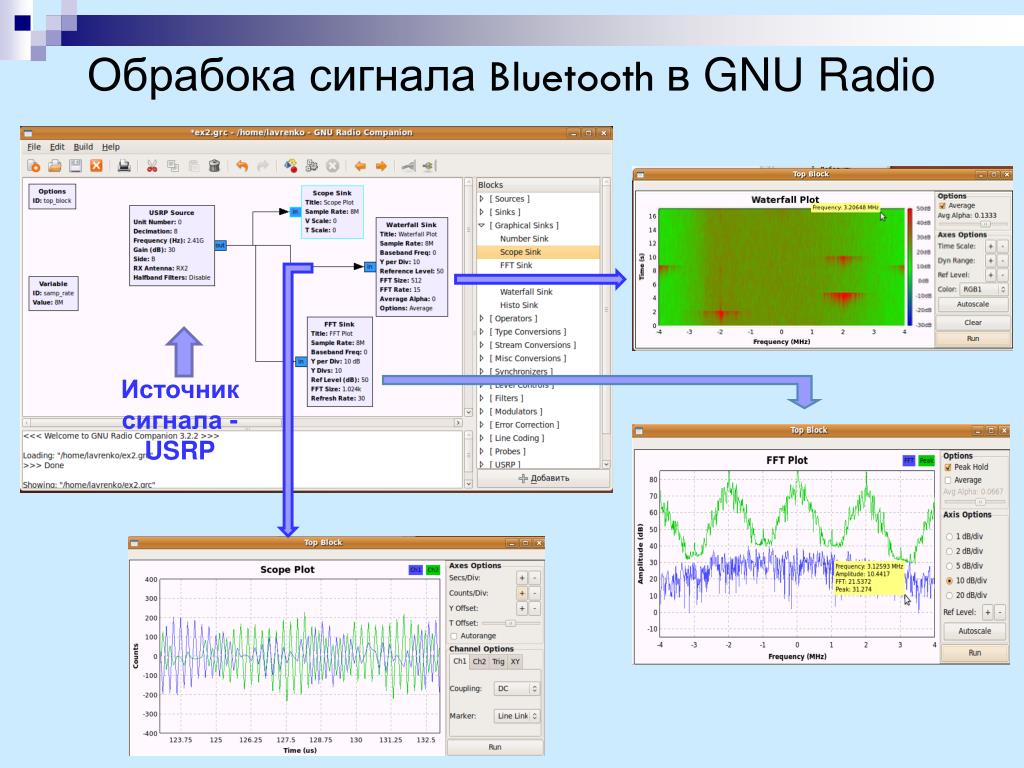Click Ref Level plus button in FFT Plot window
Screen dimensions: 1024x768
click(987, 612)
